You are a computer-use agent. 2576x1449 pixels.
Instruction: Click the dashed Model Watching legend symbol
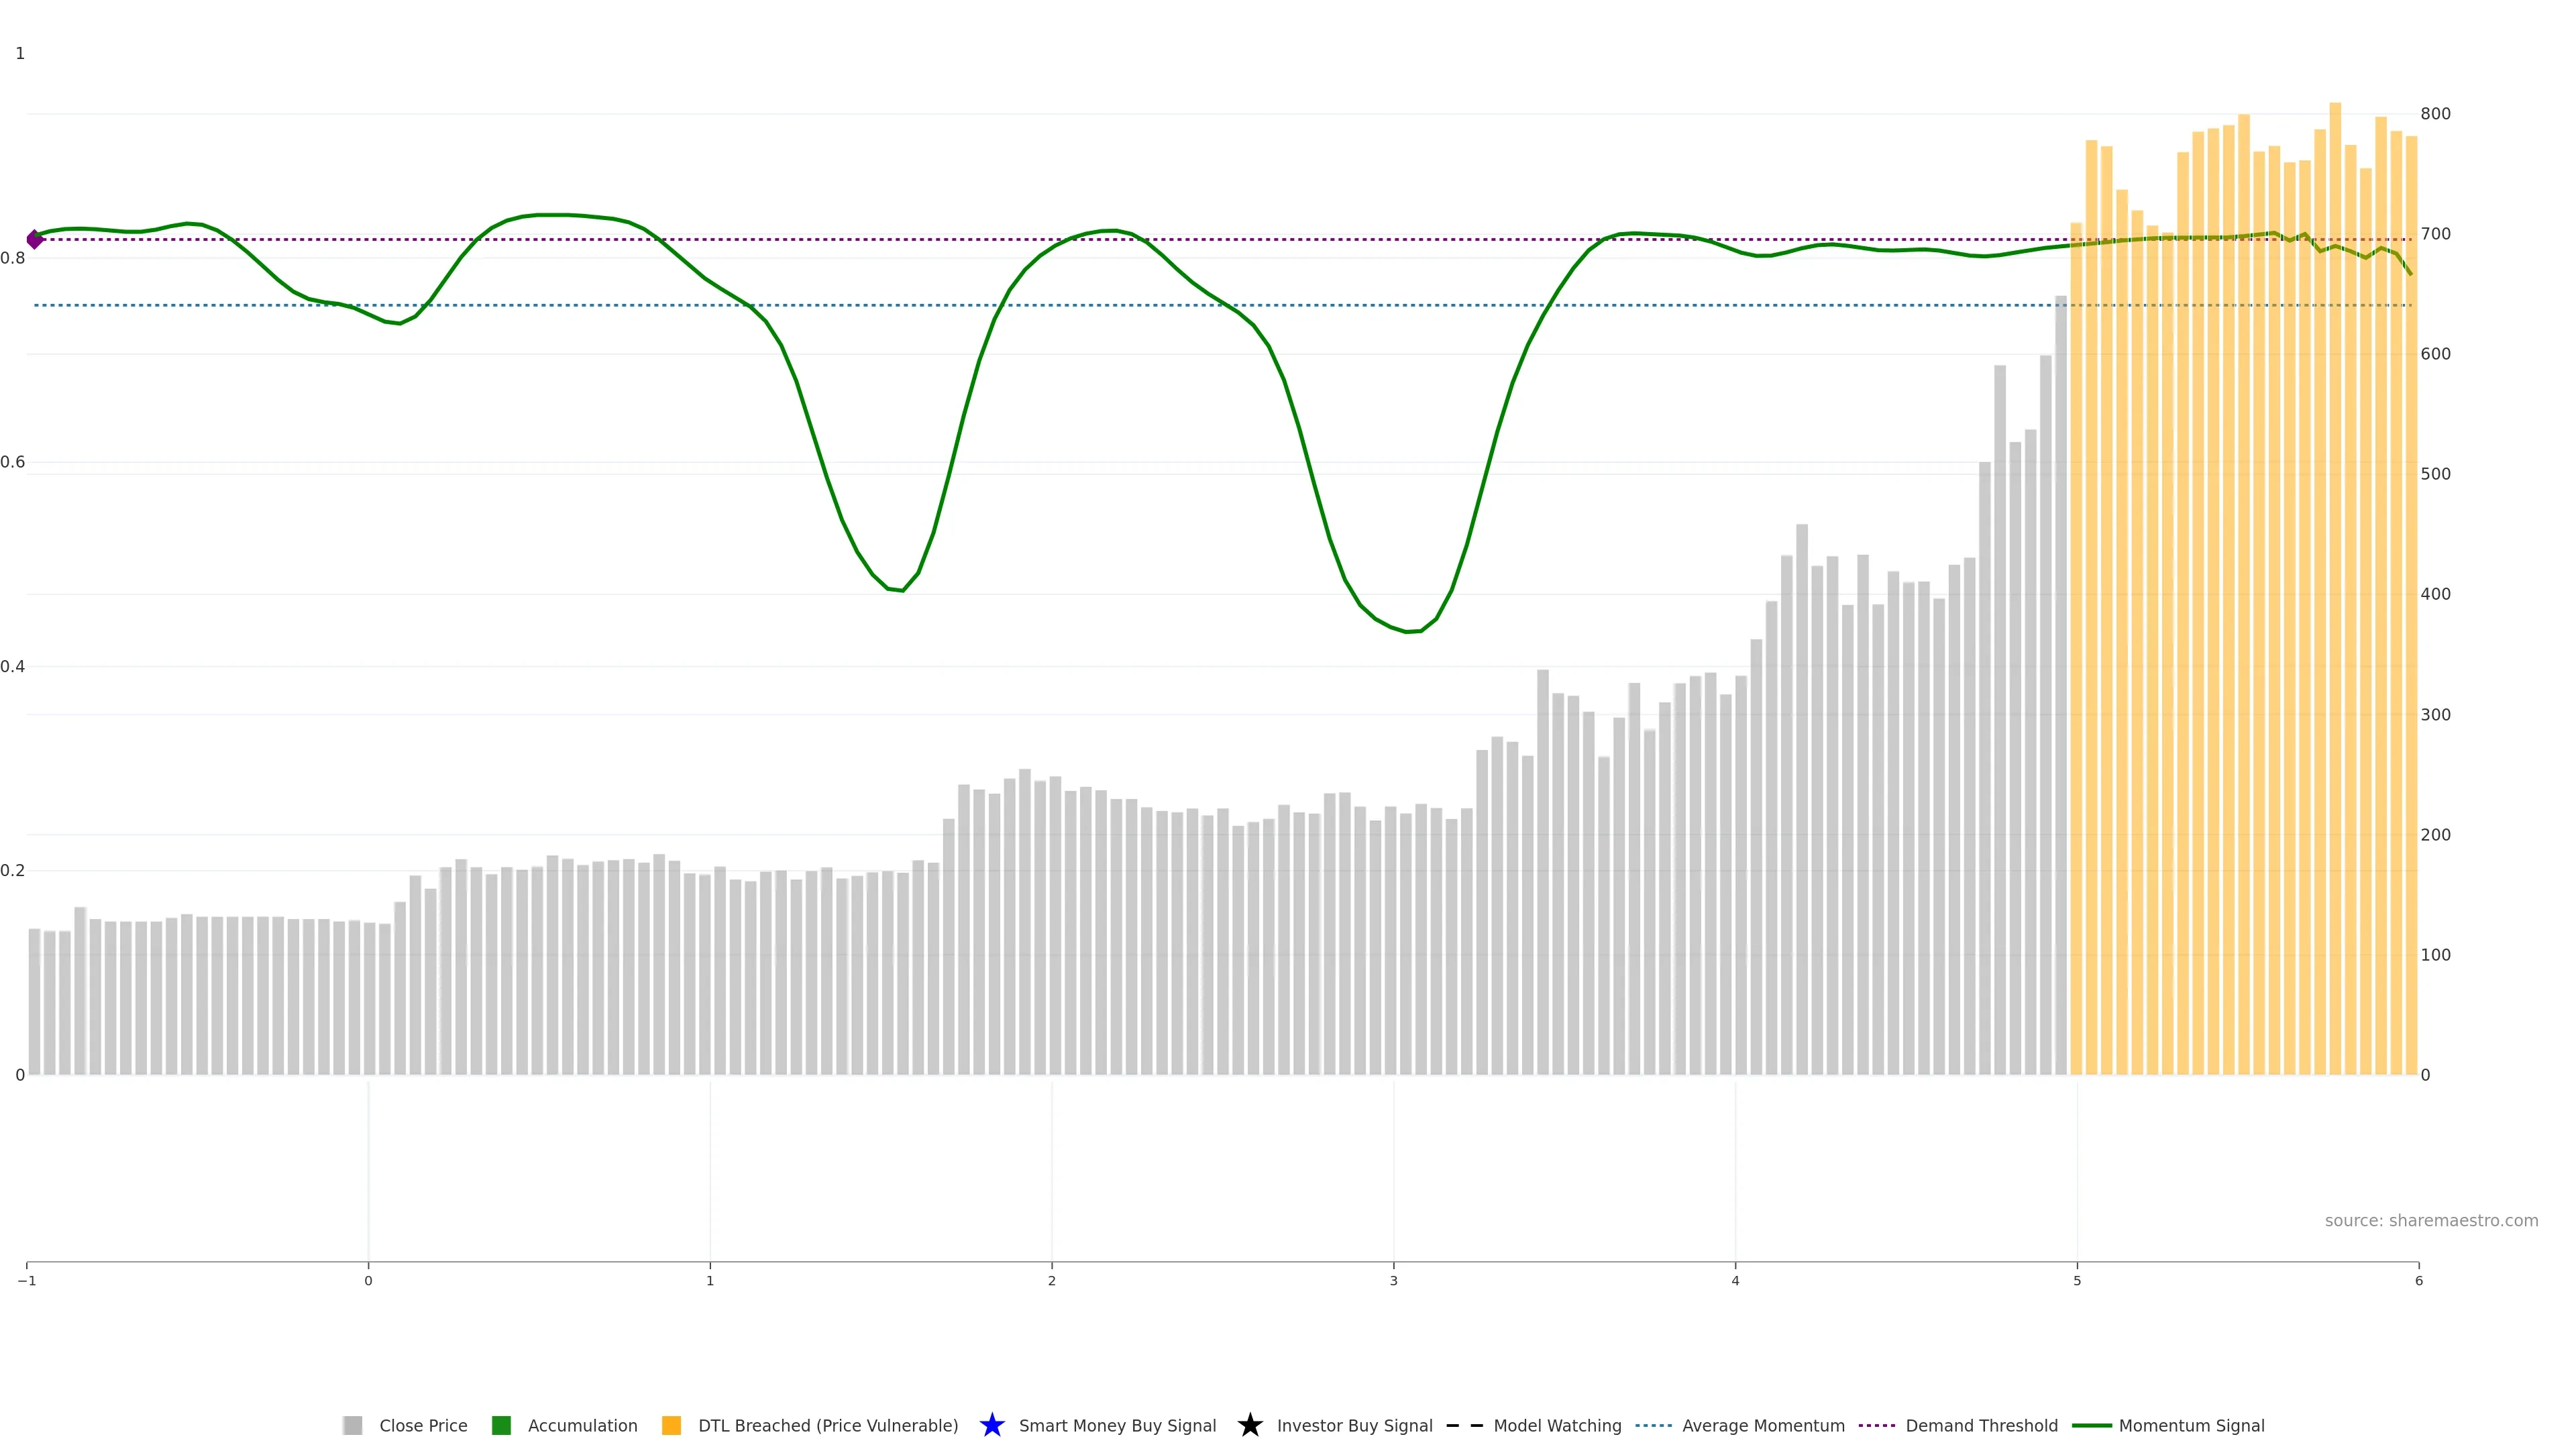1464,1425
